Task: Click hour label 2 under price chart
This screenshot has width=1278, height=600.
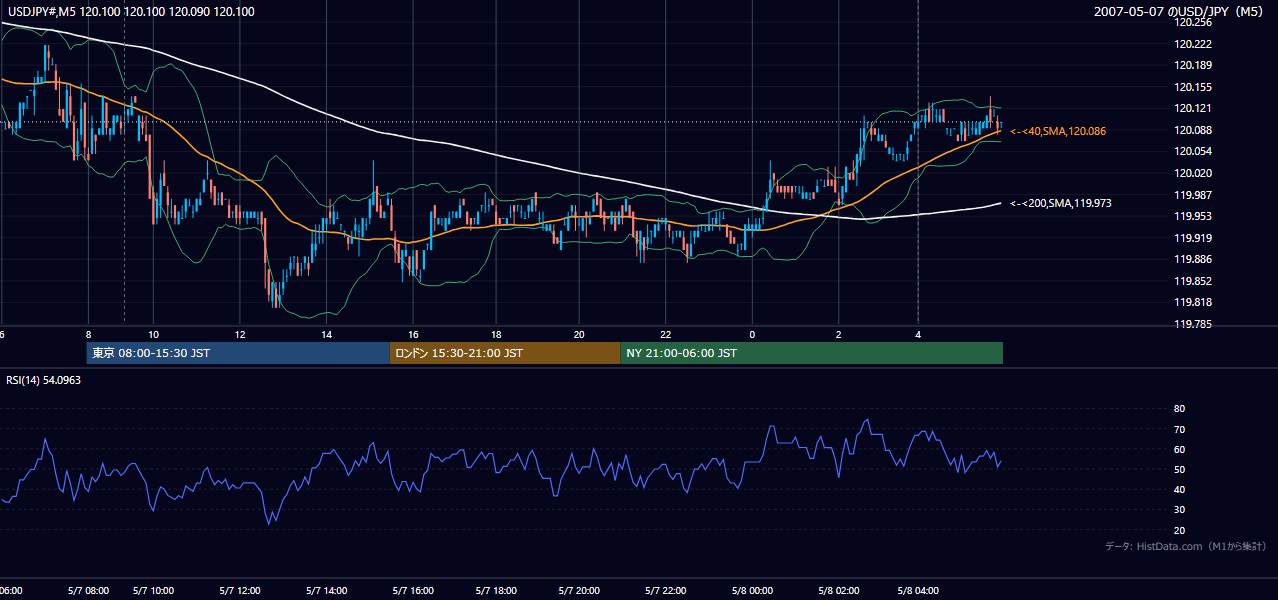Action: 838,334
